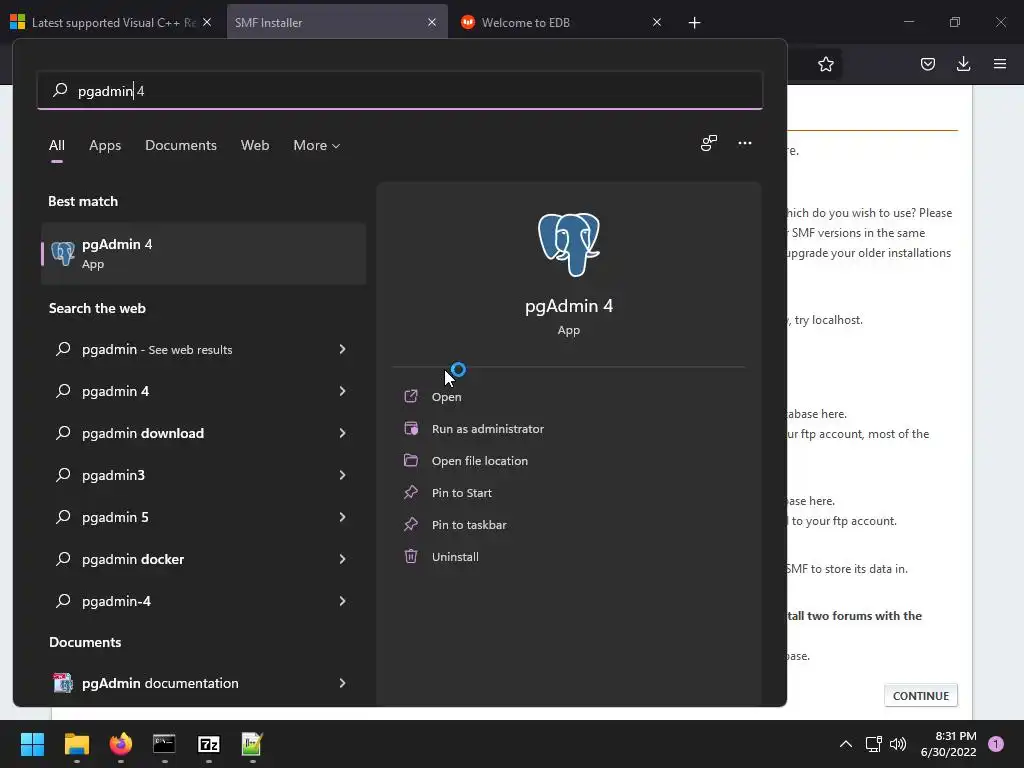Close the Visual C++ browser tab
Image resolution: width=1024 pixels, height=768 pixels.
pos(207,22)
